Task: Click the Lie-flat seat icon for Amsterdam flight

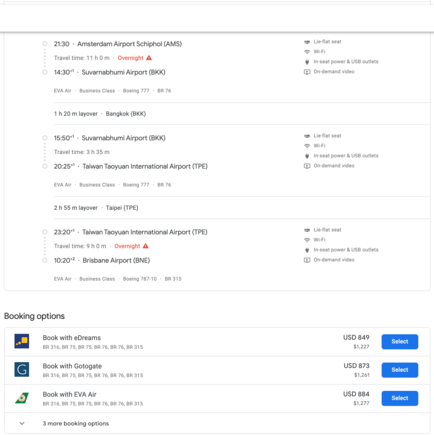Action: 307,42
